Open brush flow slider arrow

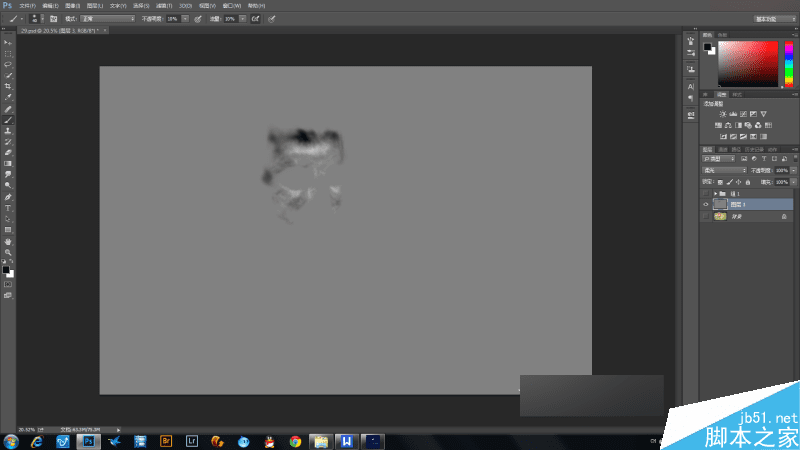coord(243,19)
